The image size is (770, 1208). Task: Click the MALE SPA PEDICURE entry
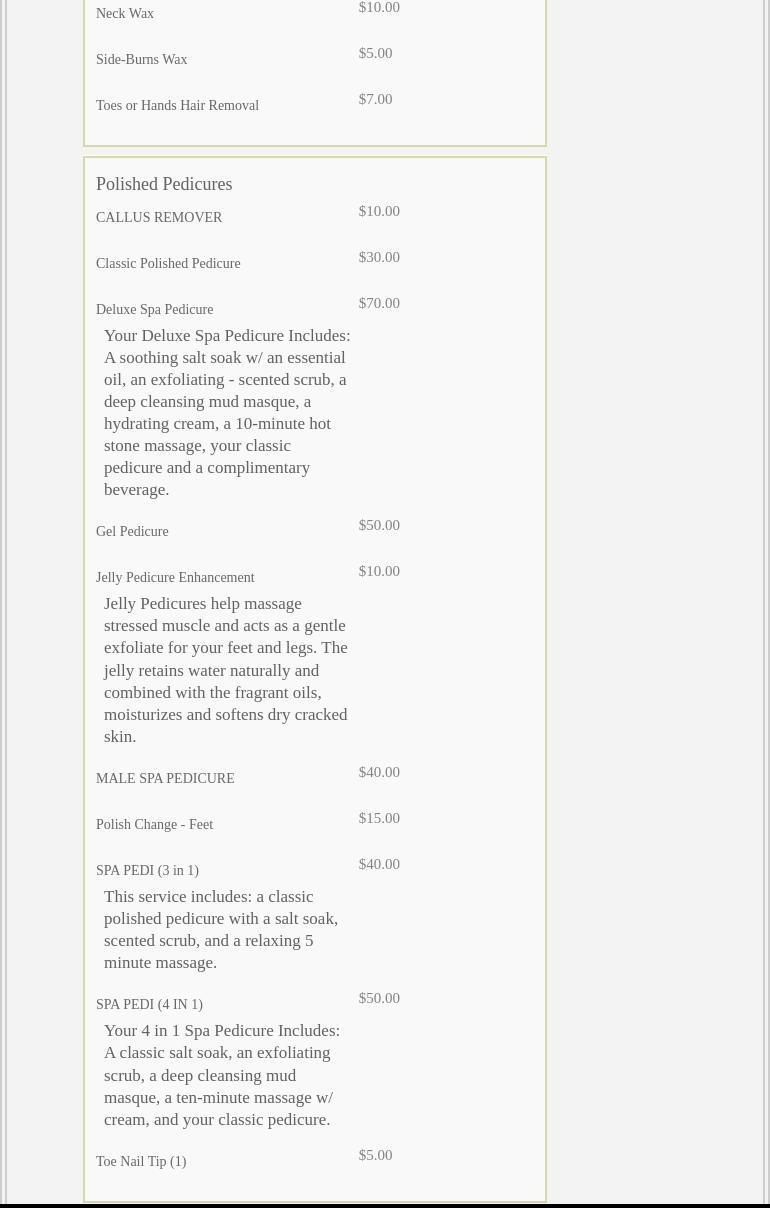pyautogui.click(x=165, y=779)
